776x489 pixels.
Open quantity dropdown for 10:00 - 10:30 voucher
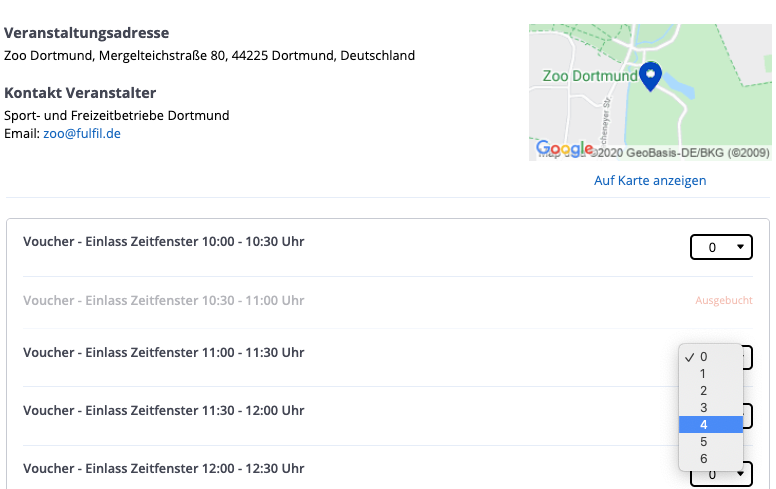721,247
